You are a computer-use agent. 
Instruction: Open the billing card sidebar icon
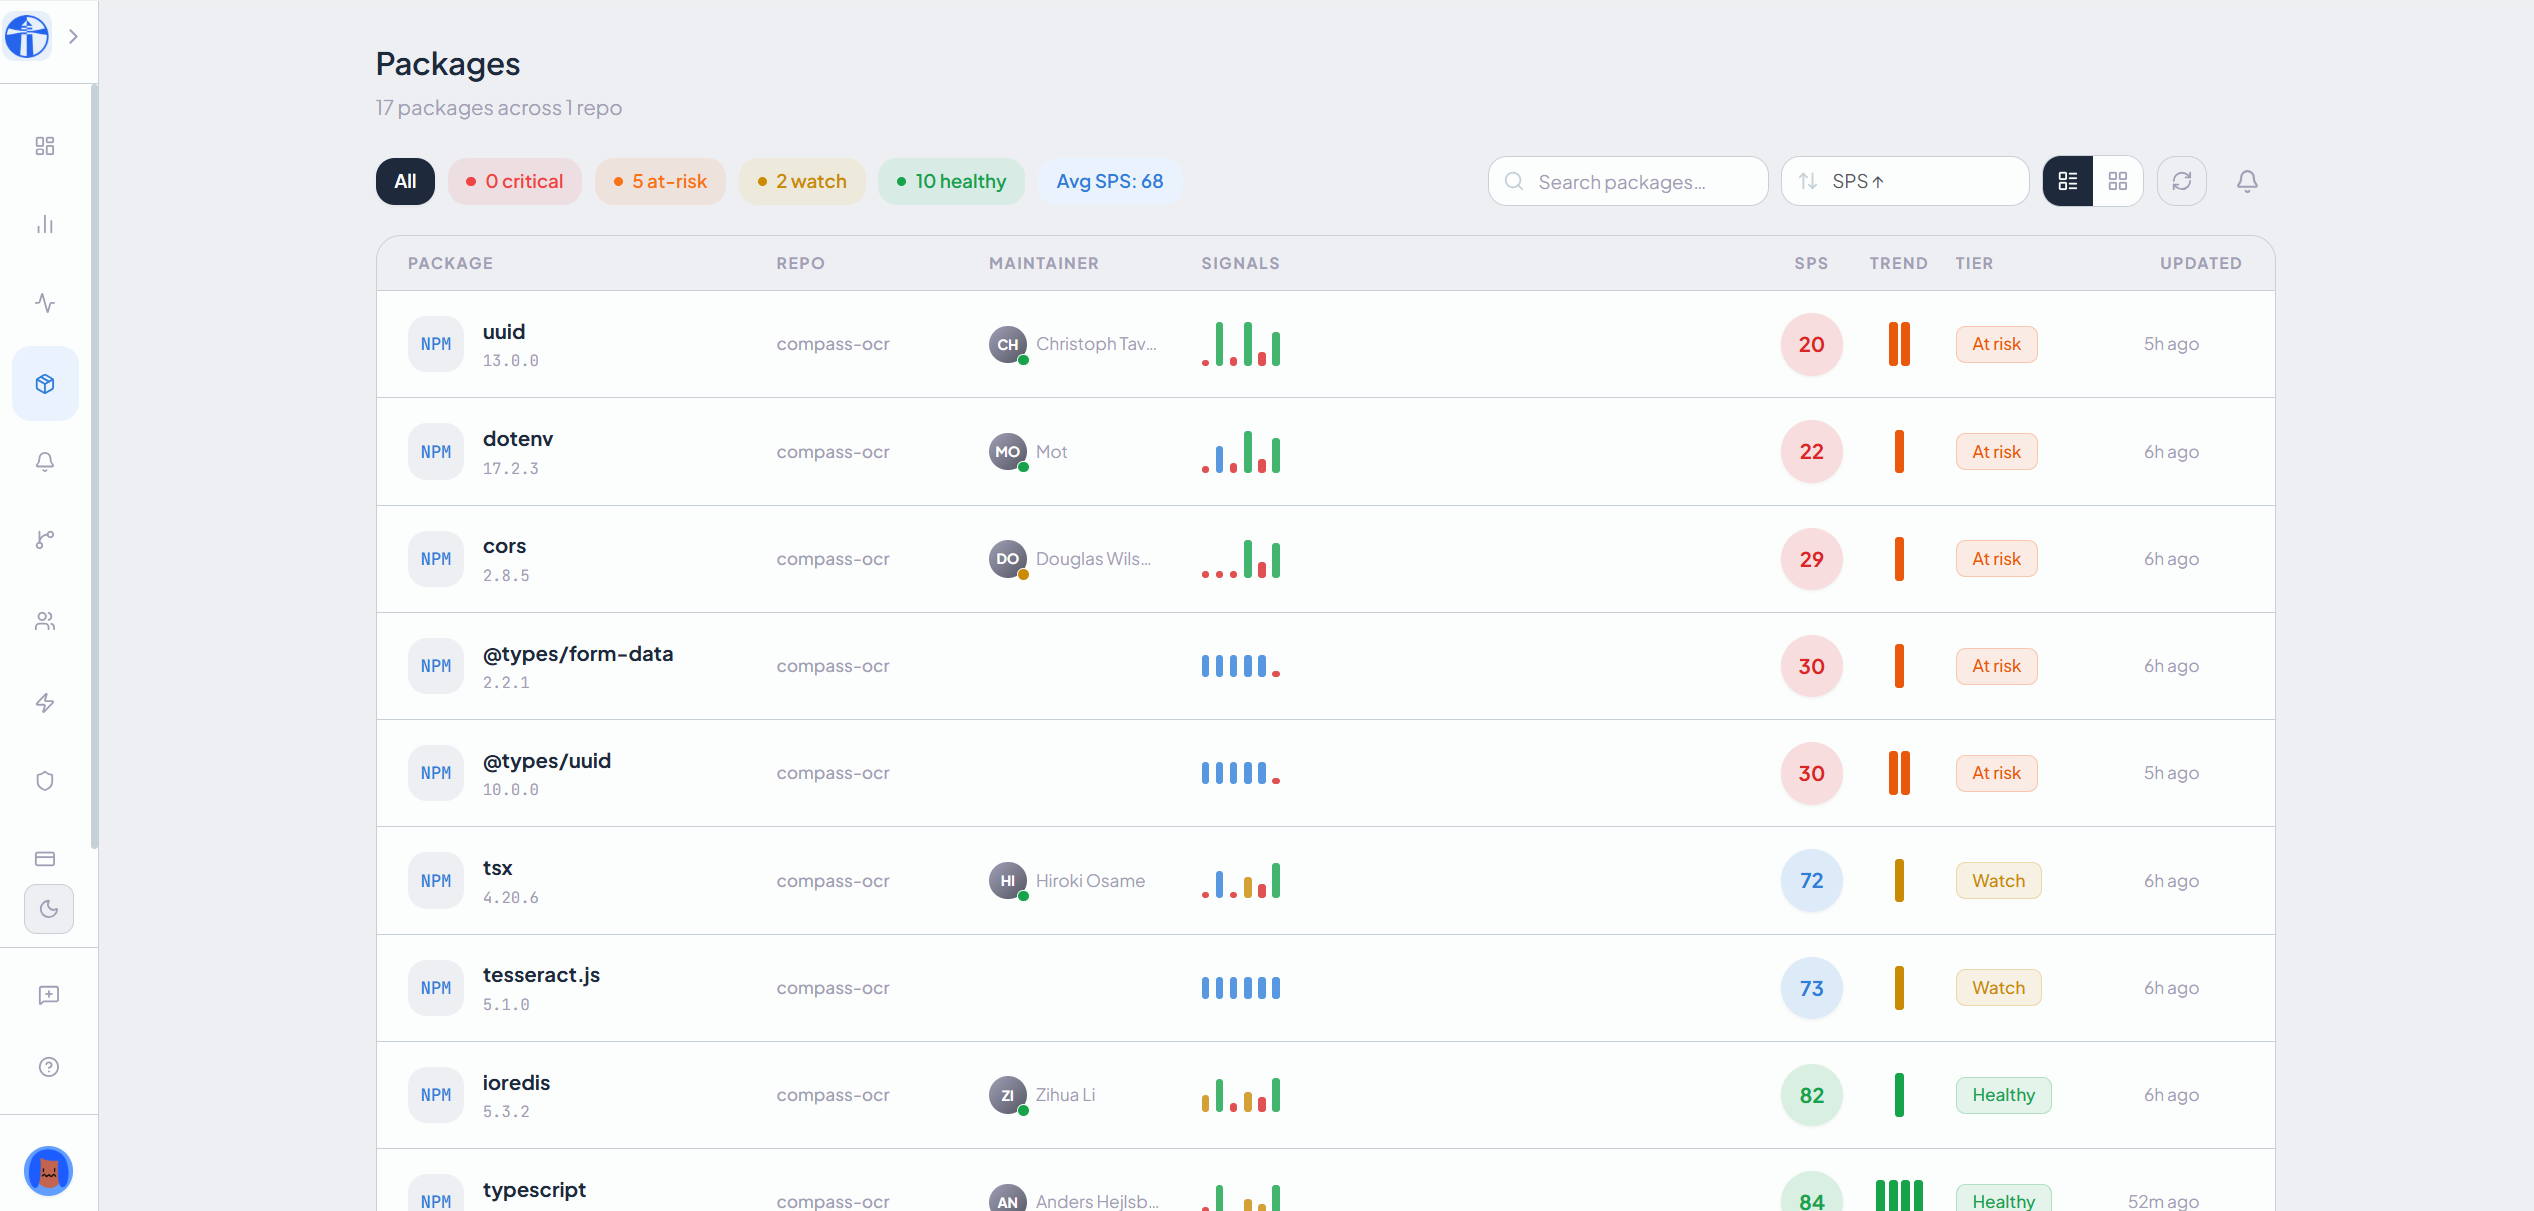pyautogui.click(x=45, y=859)
